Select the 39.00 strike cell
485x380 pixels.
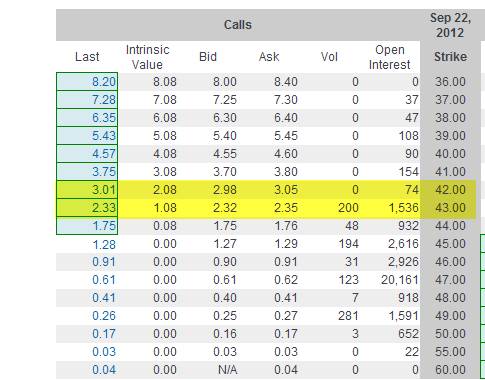point(450,136)
